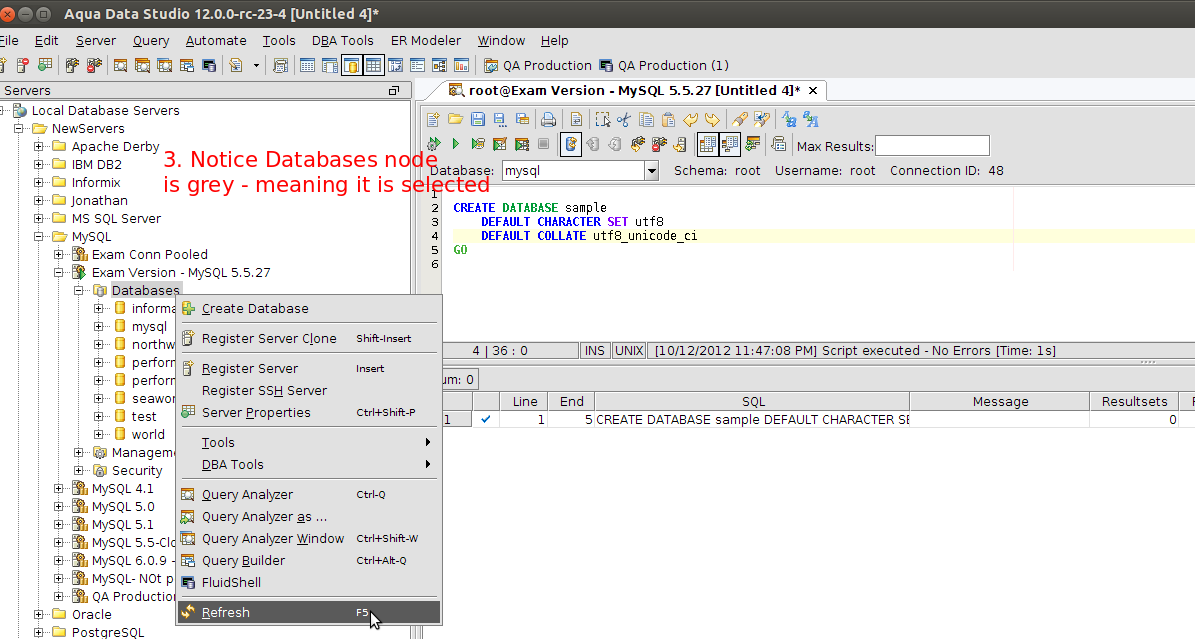Image resolution: width=1195 pixels, height=639 pixels.
Task: Expand the world database node
Action: click(98, 434)
